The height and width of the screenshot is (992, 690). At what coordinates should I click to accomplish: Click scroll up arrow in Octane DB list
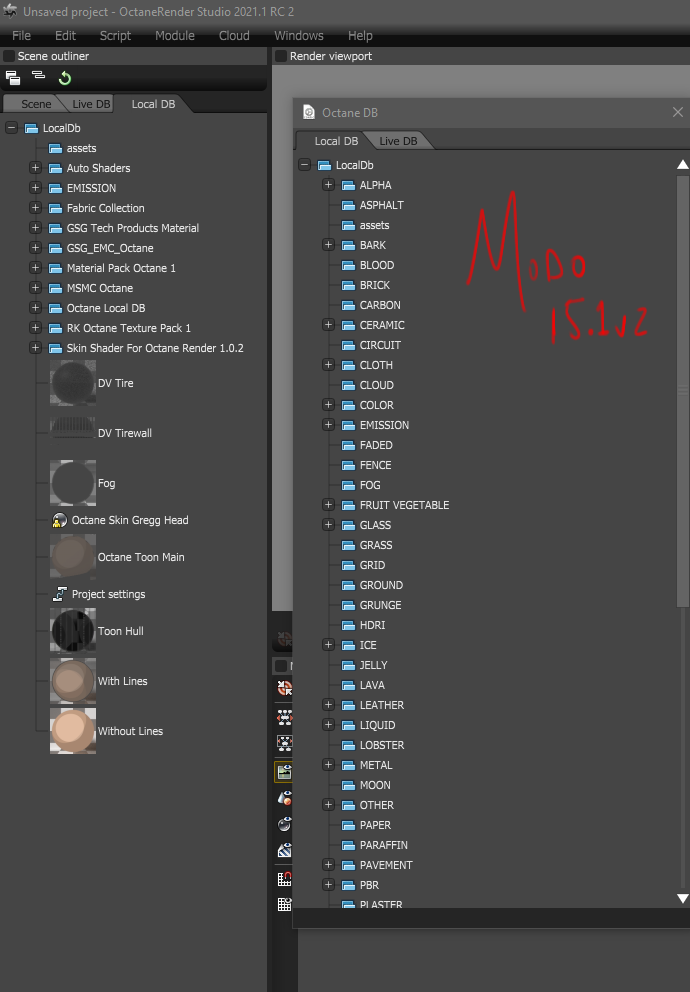(682, 164)
